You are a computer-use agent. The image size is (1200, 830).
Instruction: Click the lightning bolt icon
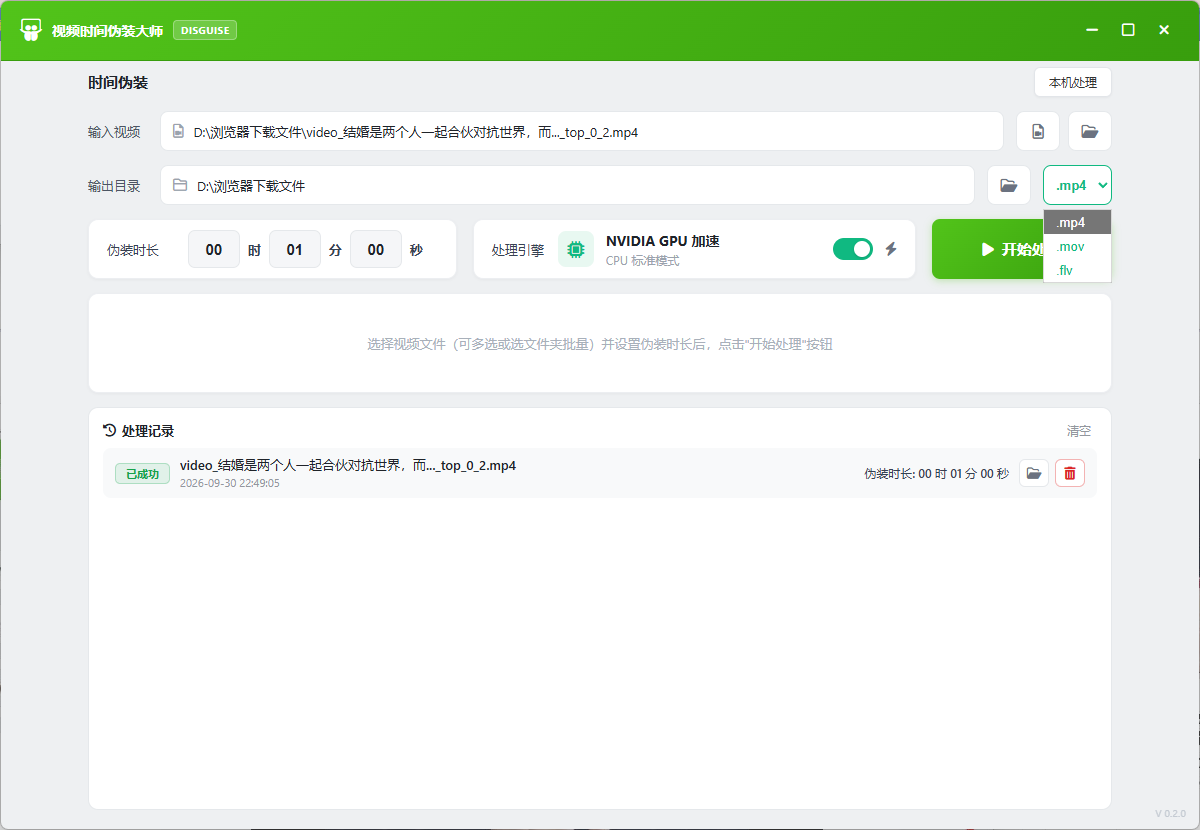pyautogui.click(x=891, y=249)
